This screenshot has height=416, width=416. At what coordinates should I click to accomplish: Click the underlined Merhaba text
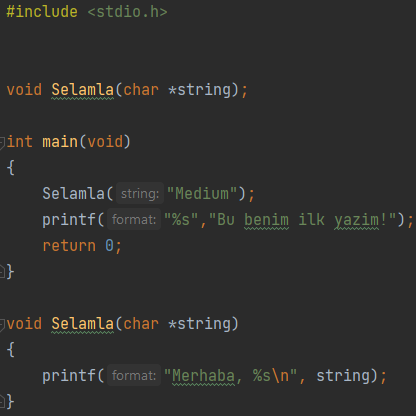tap(203, 376)
